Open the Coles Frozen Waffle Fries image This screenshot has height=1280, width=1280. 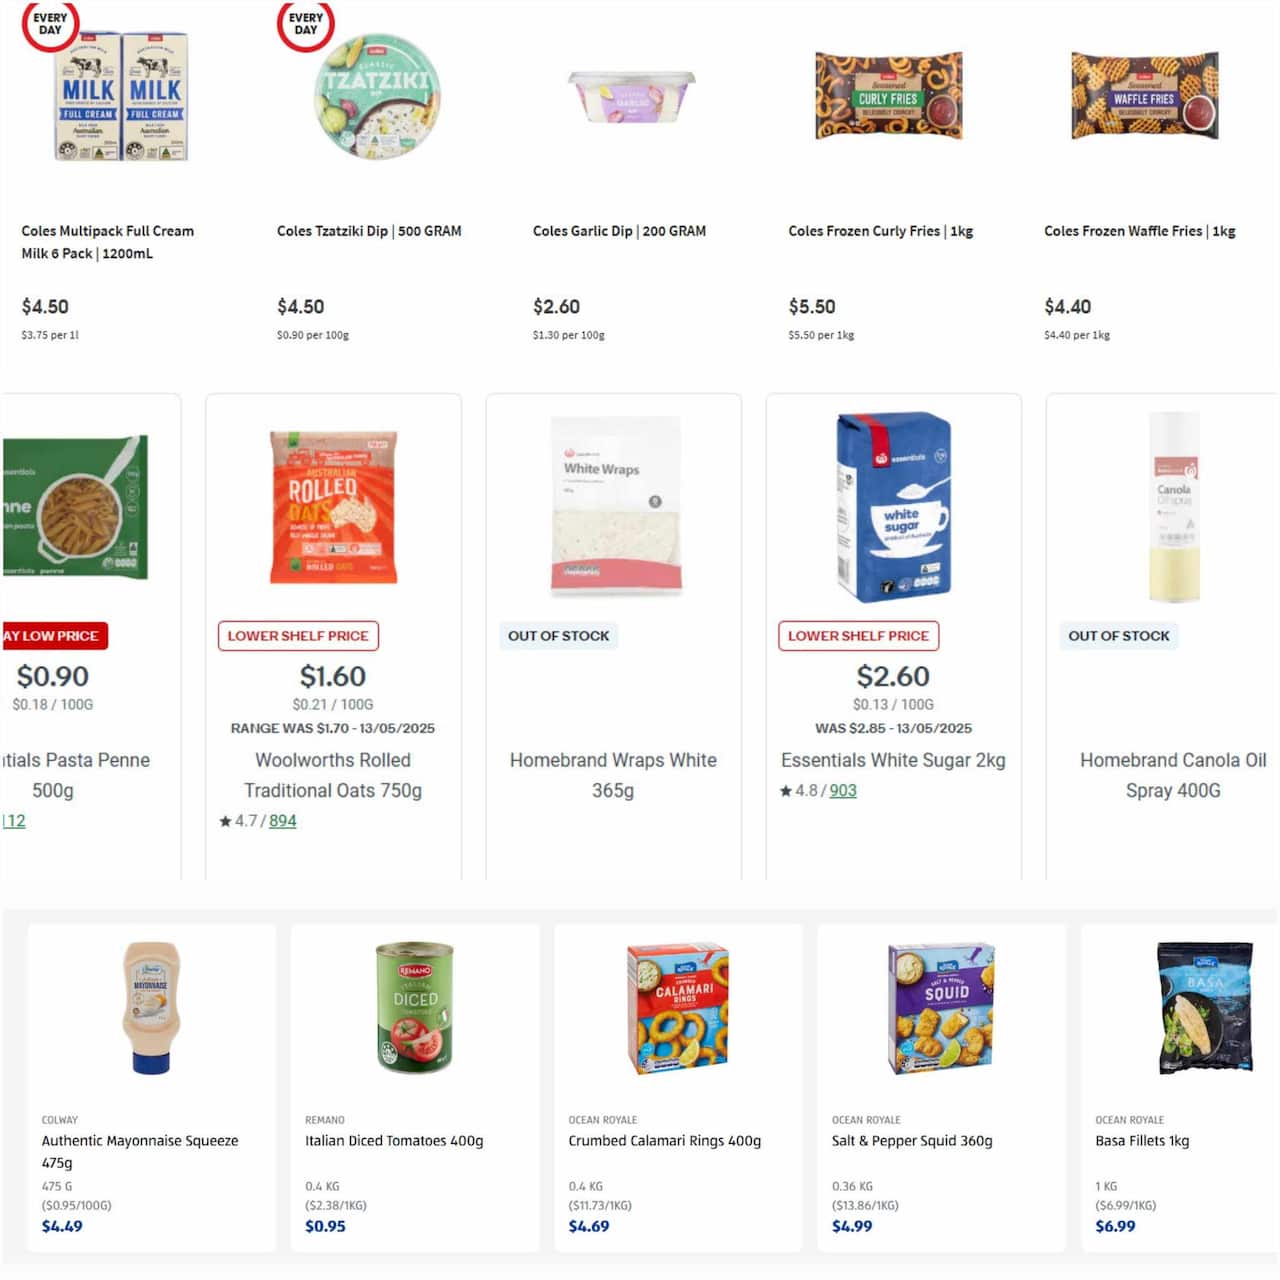(x=1144, y=96)
